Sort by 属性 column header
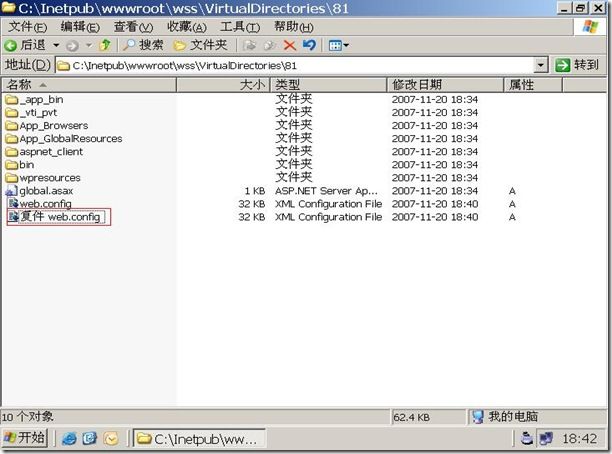This screenshot has height=454, width=612. tap(533, 84)
